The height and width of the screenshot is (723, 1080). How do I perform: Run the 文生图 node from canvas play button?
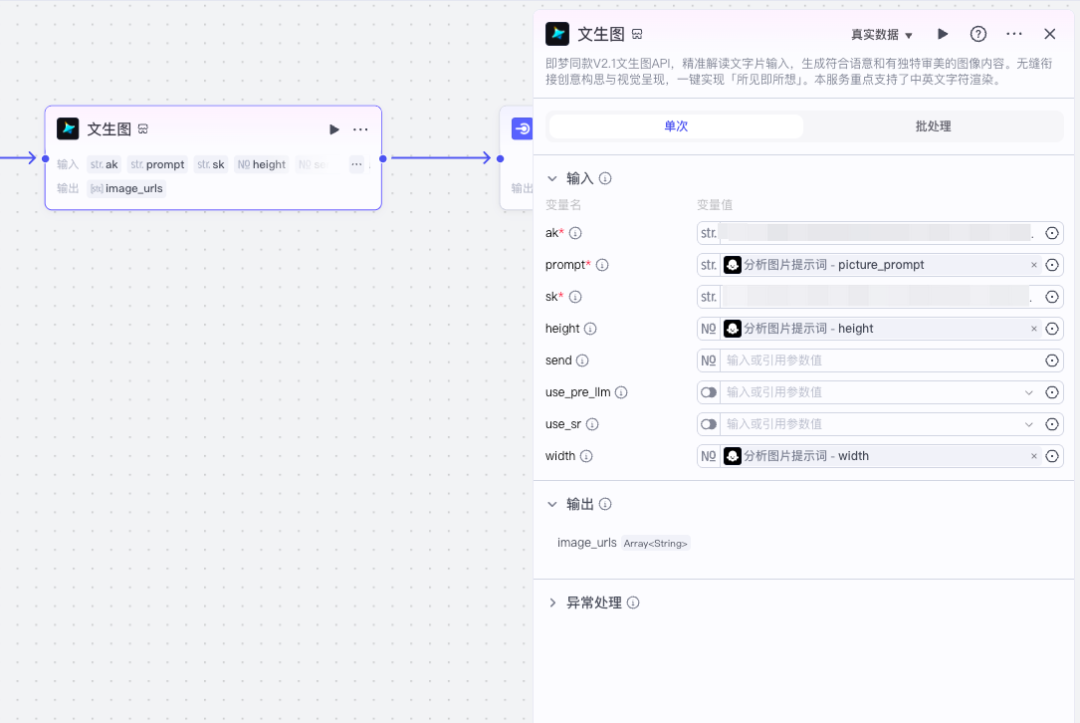click(334, 129)
